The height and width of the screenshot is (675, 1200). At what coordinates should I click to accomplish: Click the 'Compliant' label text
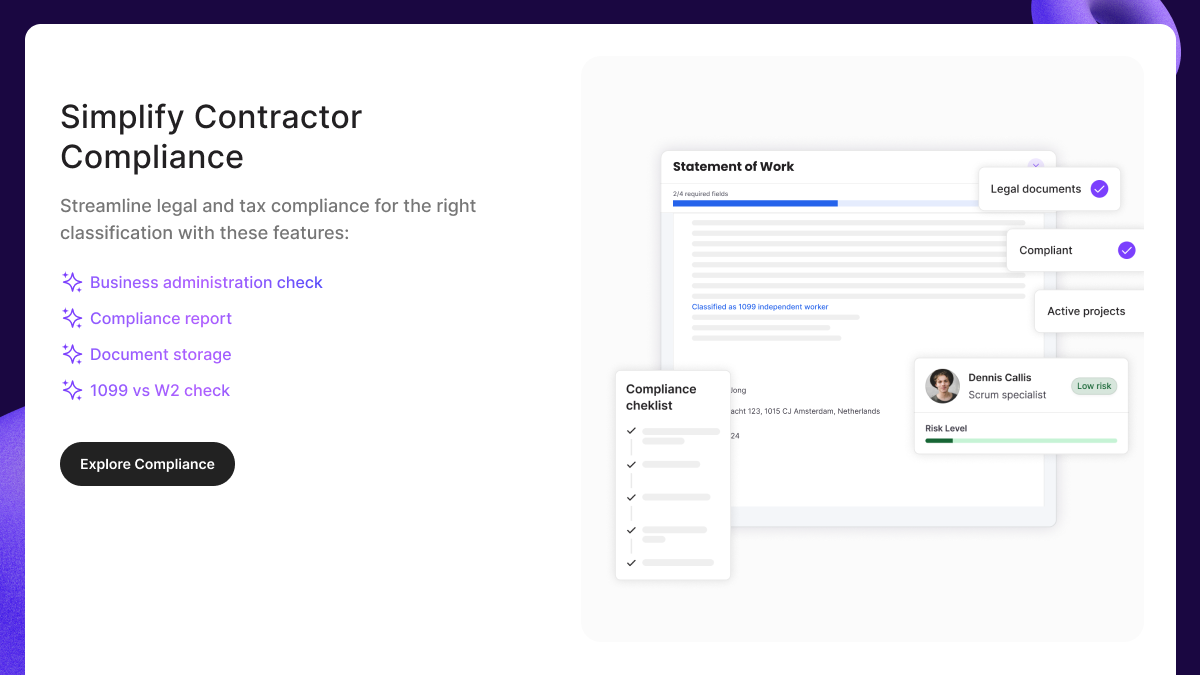(1046, 250)
